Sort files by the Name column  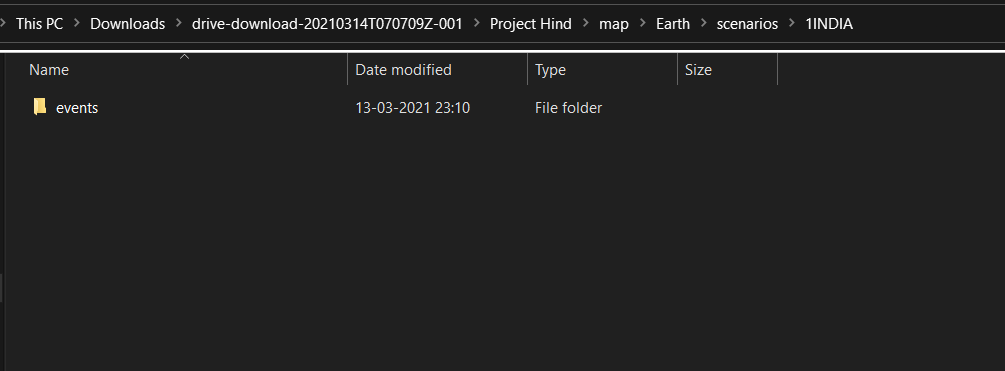[185, 69]
